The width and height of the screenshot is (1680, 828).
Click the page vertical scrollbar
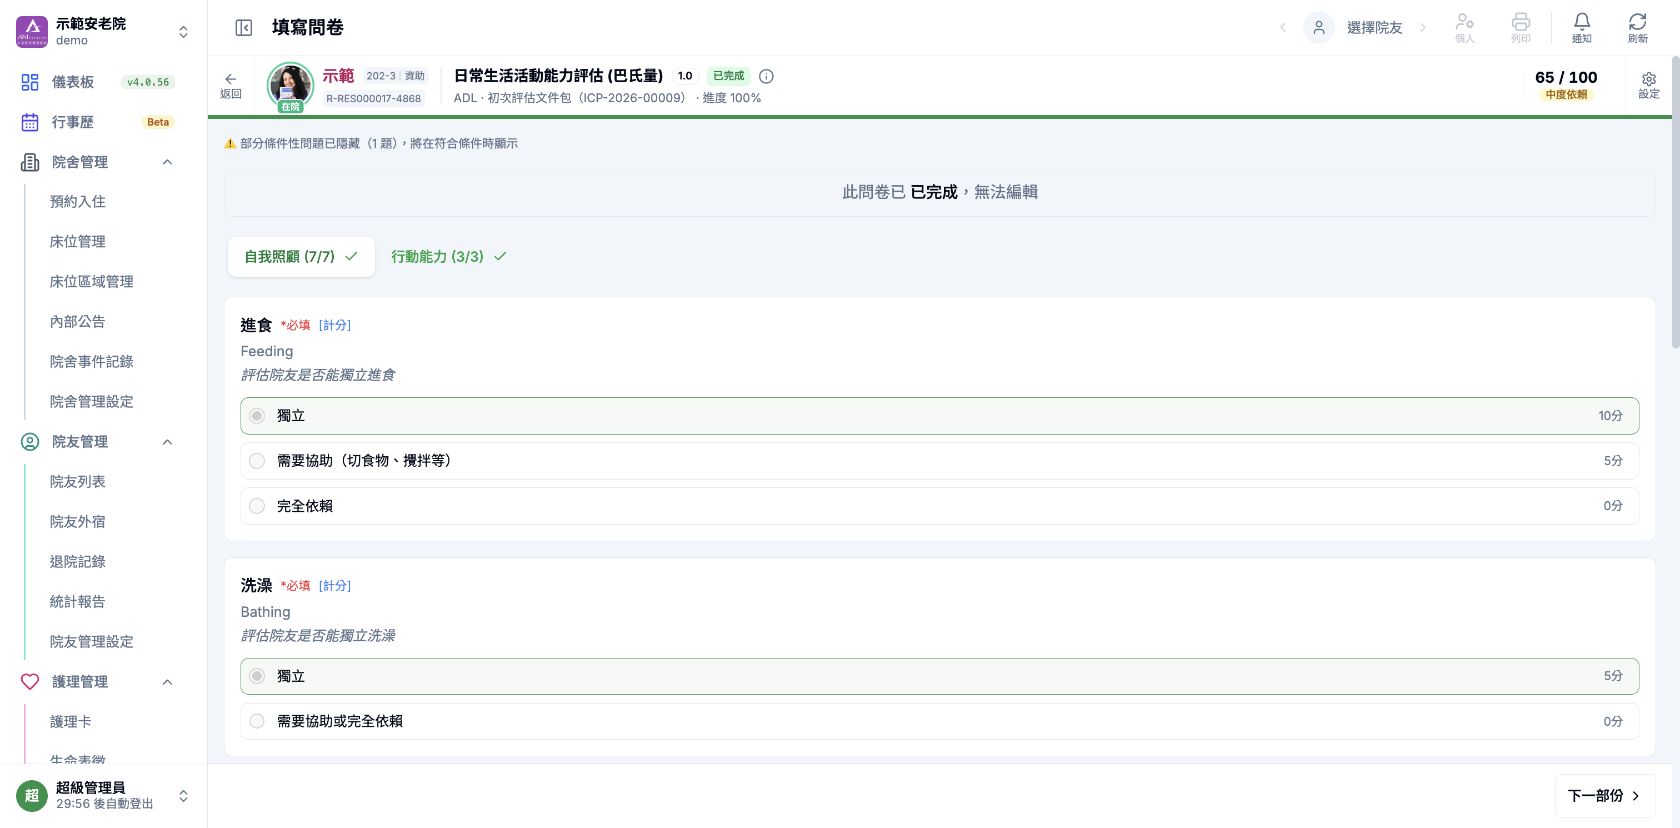[x=1675, y=200]
